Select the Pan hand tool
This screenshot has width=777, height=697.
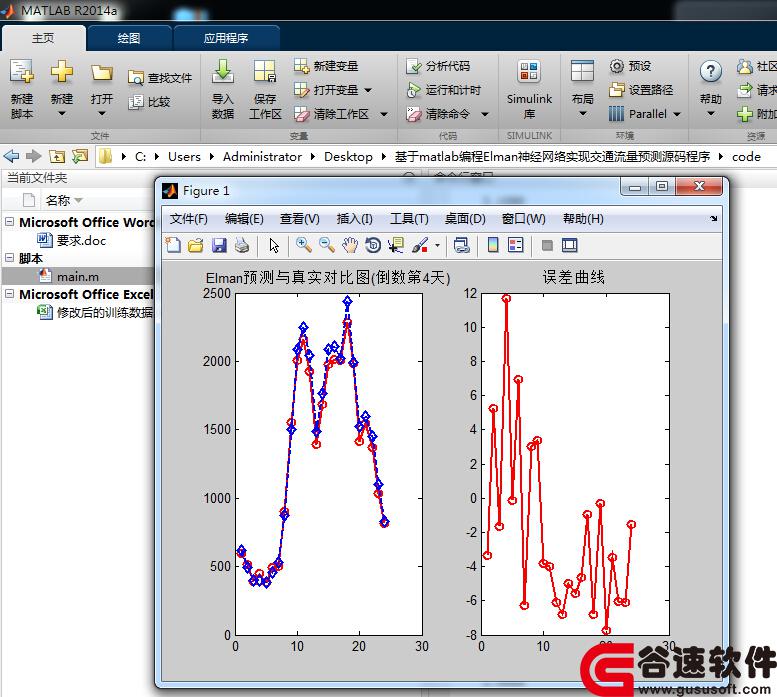coord(350,245)
